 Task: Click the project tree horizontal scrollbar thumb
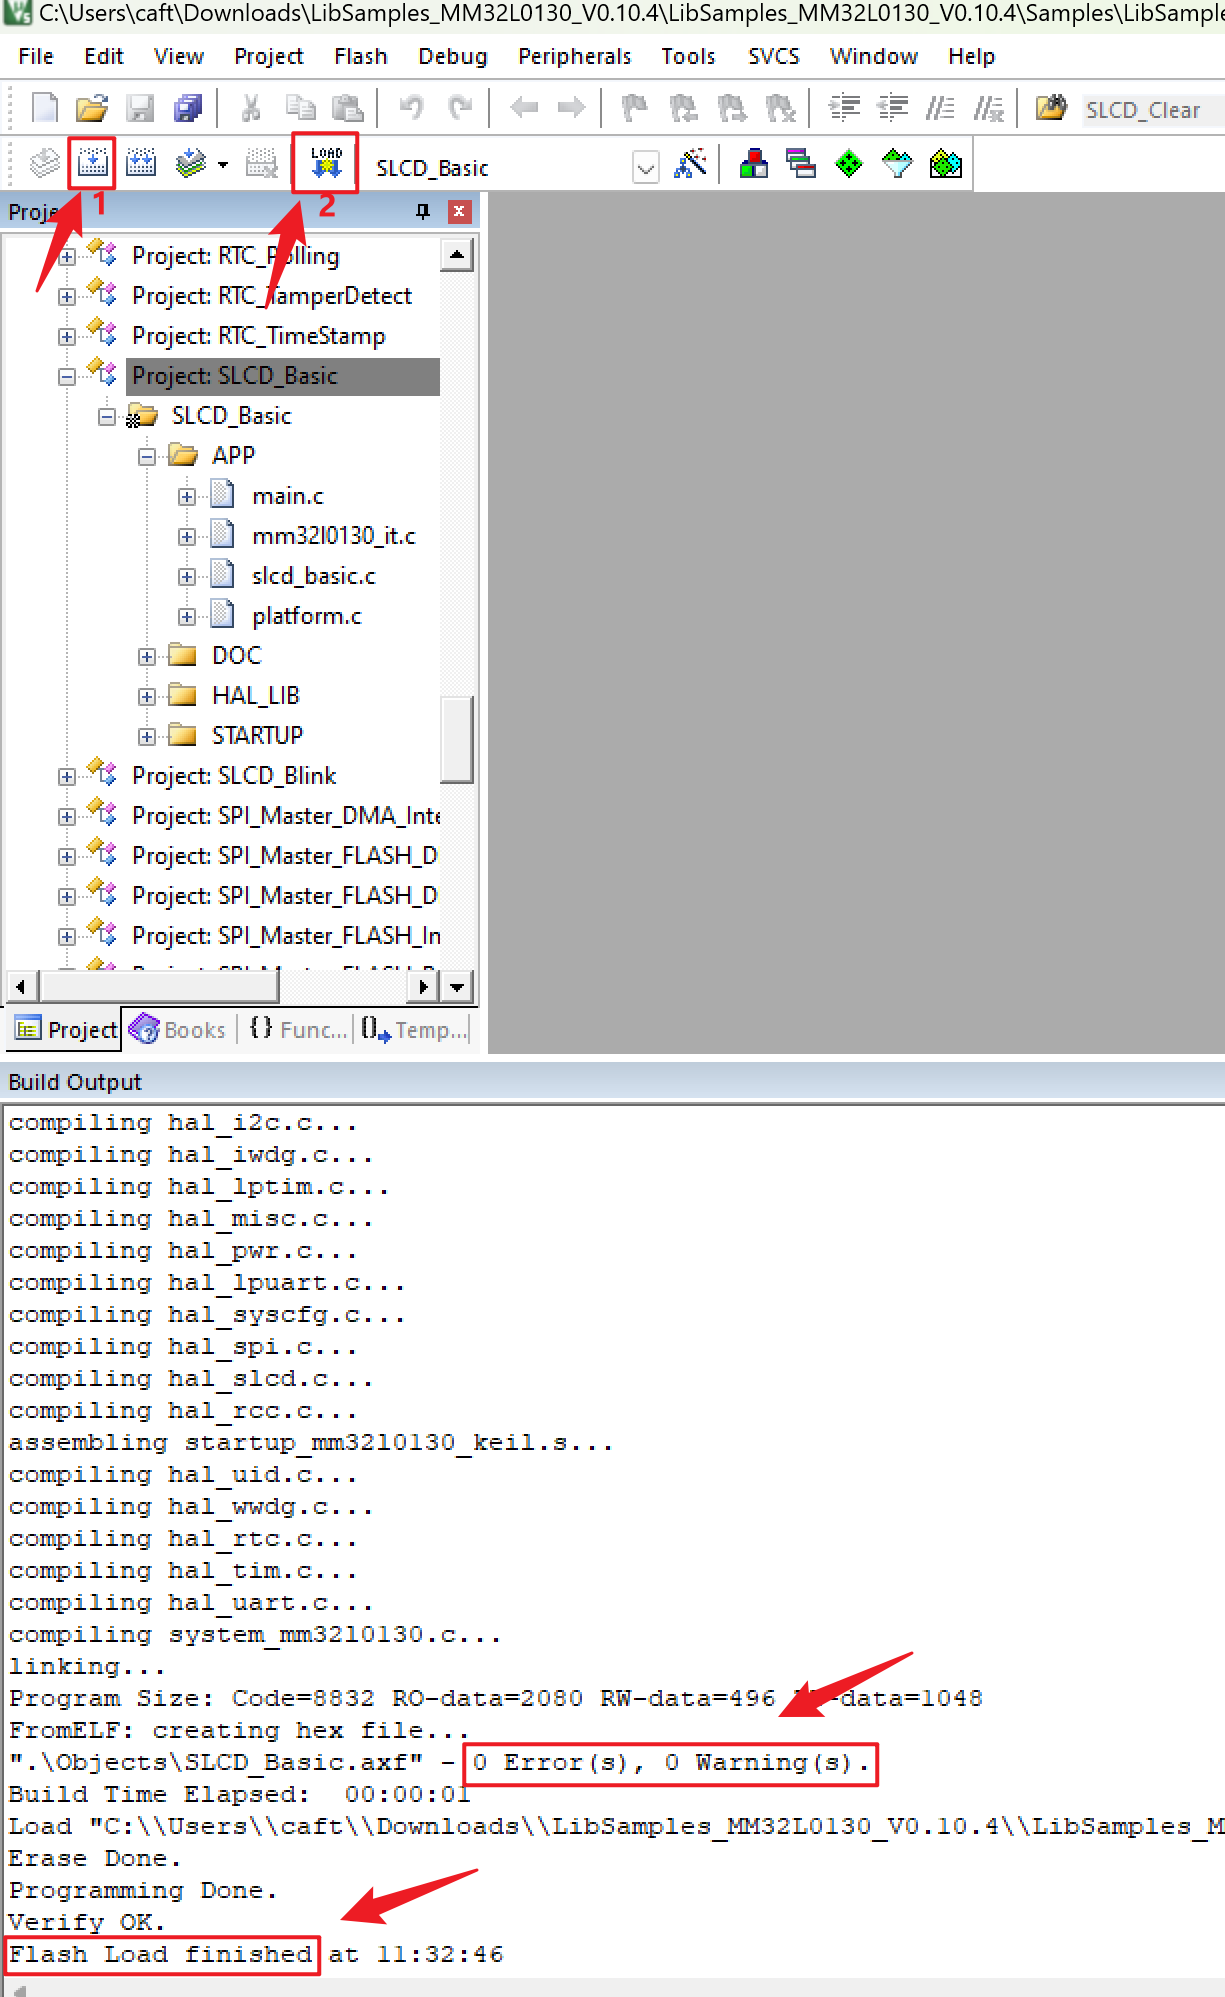coord(158,987)
